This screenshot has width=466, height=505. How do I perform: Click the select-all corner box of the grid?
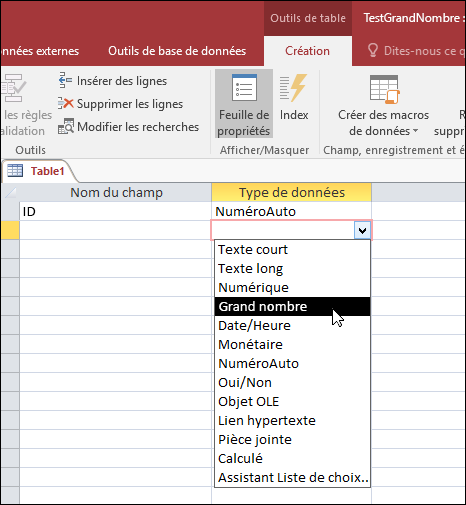click(x=10, y=192)
